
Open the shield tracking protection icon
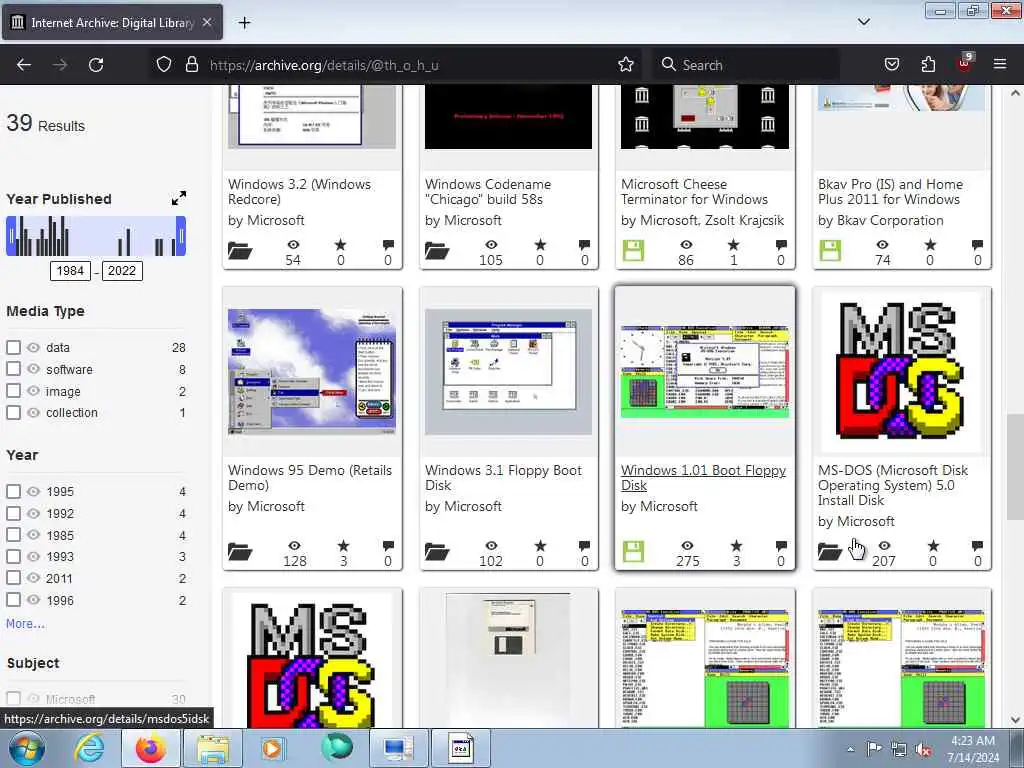click(x=164, y=65)
